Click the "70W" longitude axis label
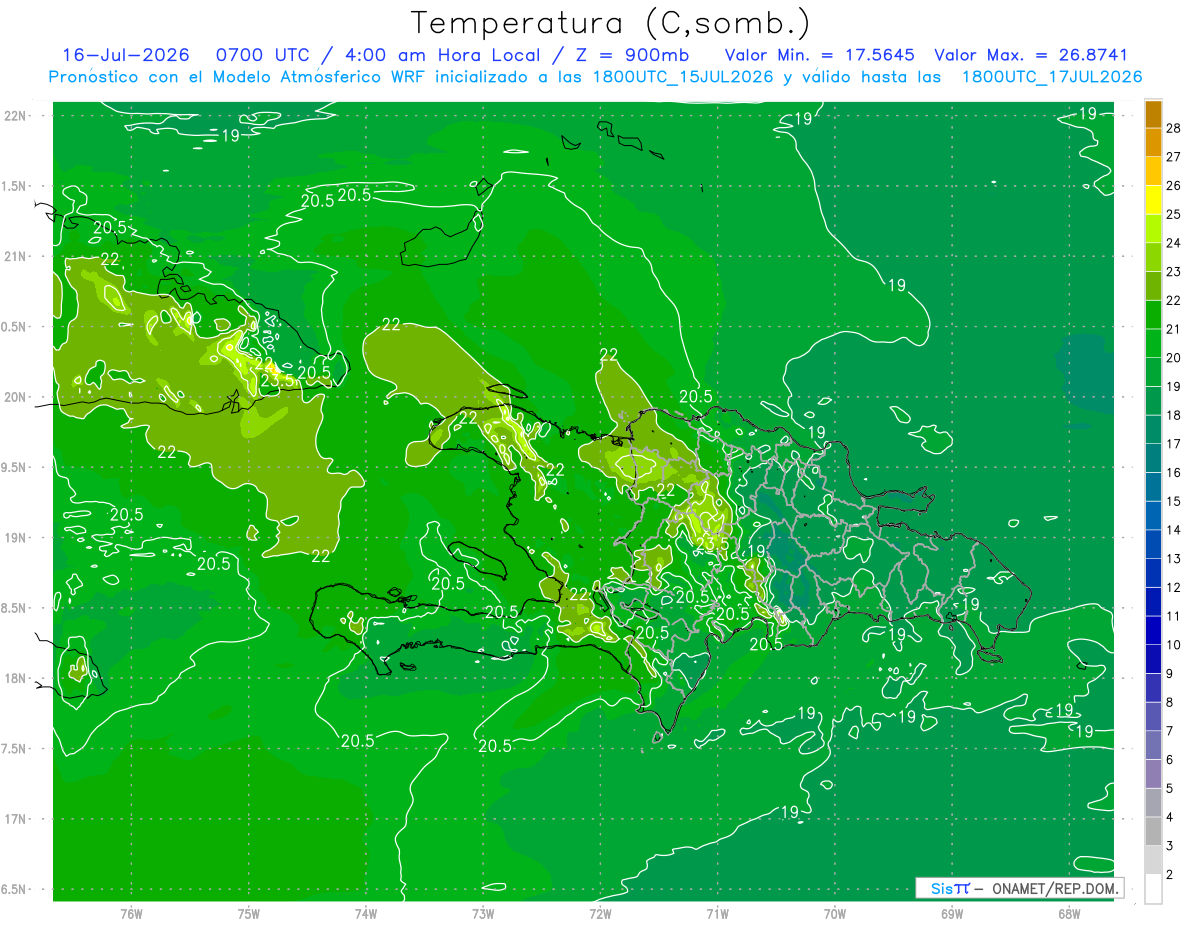Viewport: 1200px width, 927px height. coord(835,913)
